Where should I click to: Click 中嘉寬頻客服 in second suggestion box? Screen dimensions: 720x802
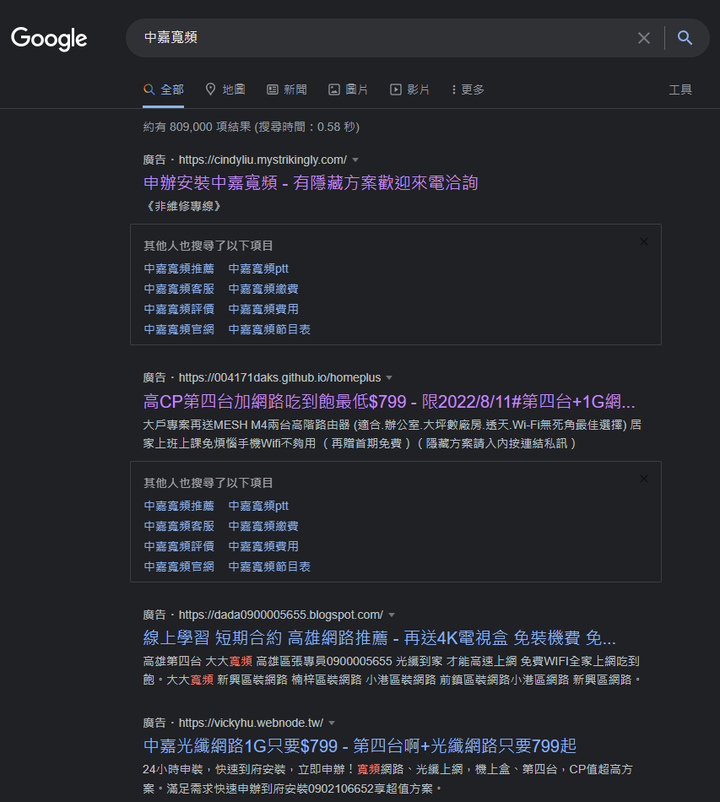click(x=179, y=526)
